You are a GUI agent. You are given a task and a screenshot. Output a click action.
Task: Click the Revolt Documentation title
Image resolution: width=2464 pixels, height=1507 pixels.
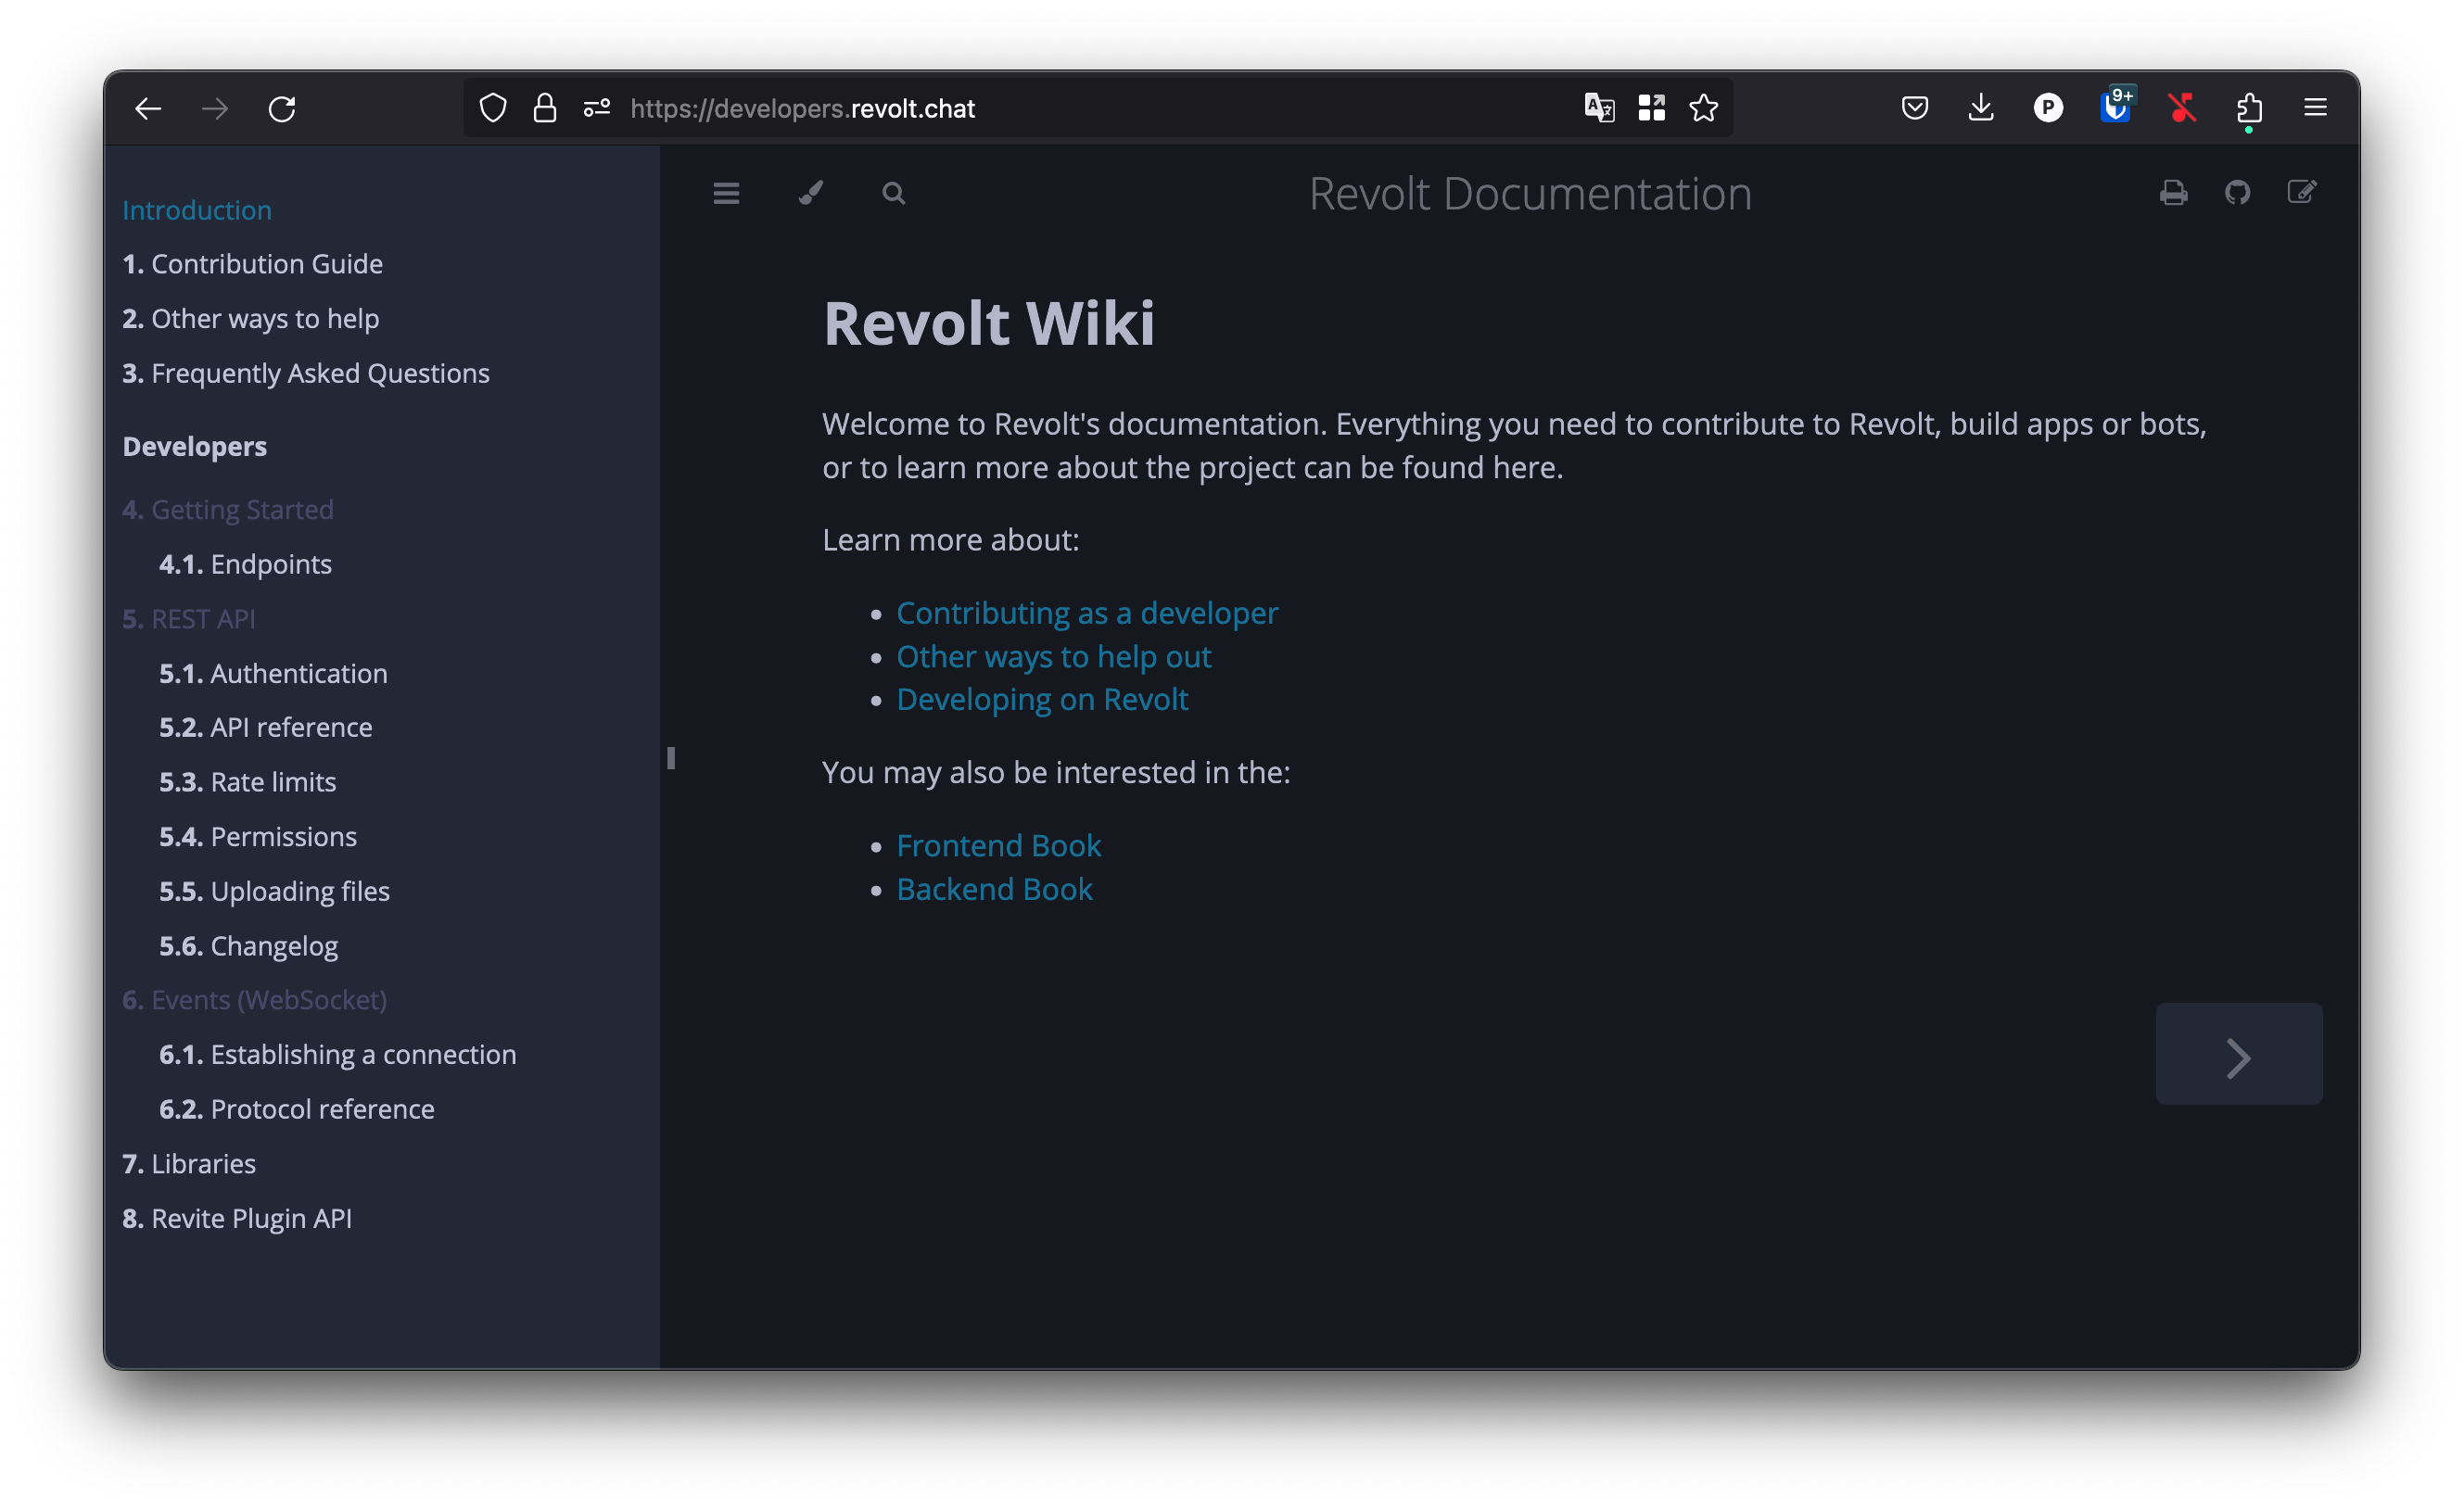1530,193
